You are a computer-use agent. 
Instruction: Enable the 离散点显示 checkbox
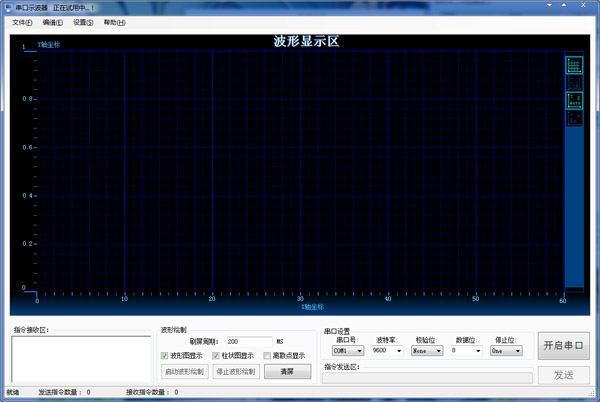tap(267, 356)
